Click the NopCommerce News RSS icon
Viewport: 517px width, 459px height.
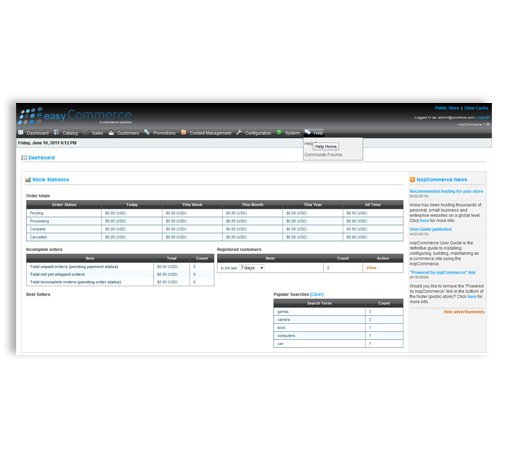tap(412, 180)
